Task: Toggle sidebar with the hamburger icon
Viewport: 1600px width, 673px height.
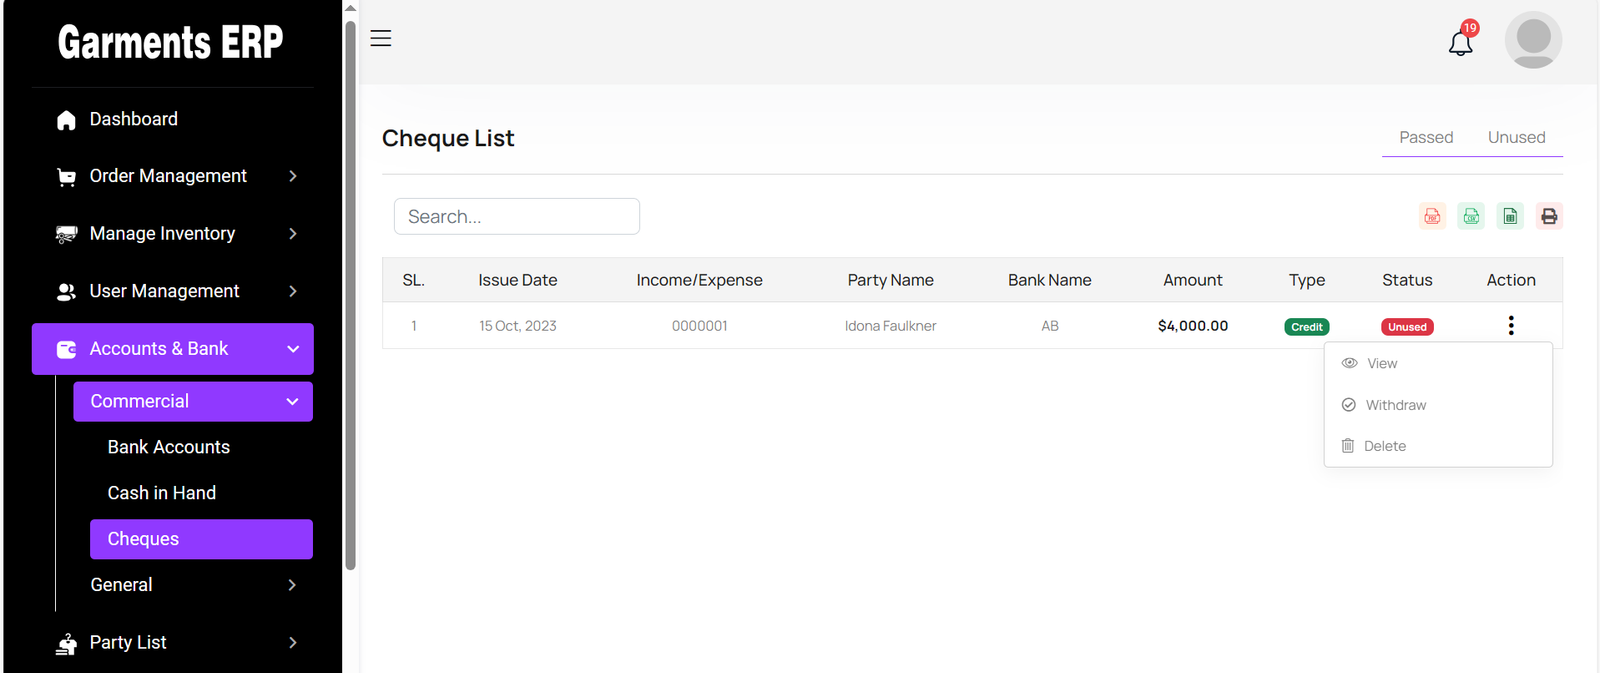Action: 381,39
